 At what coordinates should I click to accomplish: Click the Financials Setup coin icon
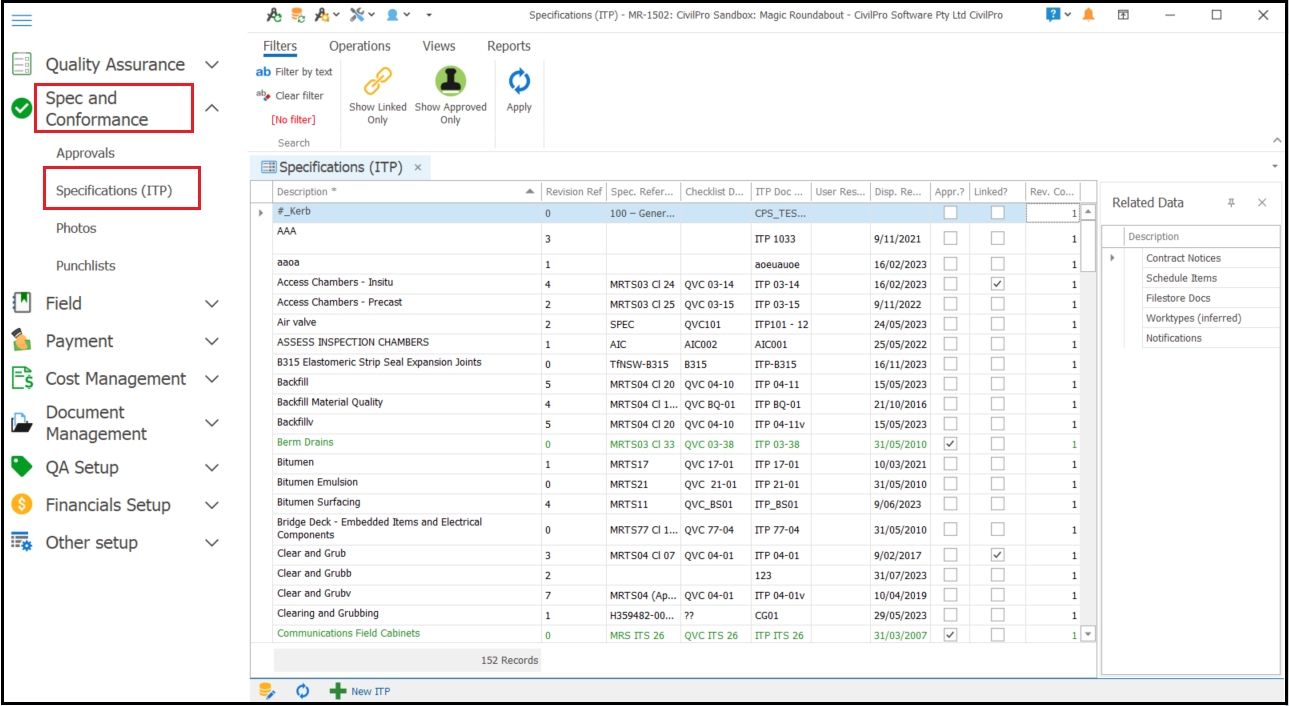pyautogui.click(x=22, y=505)
